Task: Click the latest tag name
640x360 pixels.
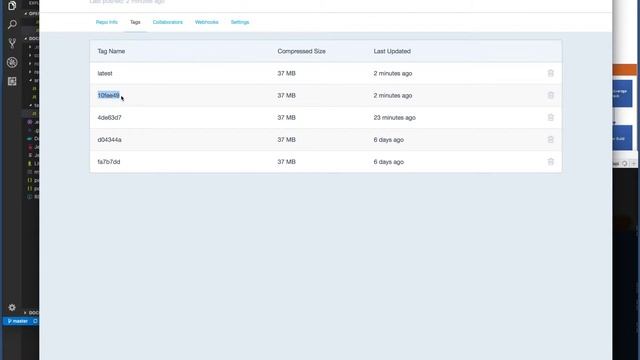Action: click(x=105, y=73)
